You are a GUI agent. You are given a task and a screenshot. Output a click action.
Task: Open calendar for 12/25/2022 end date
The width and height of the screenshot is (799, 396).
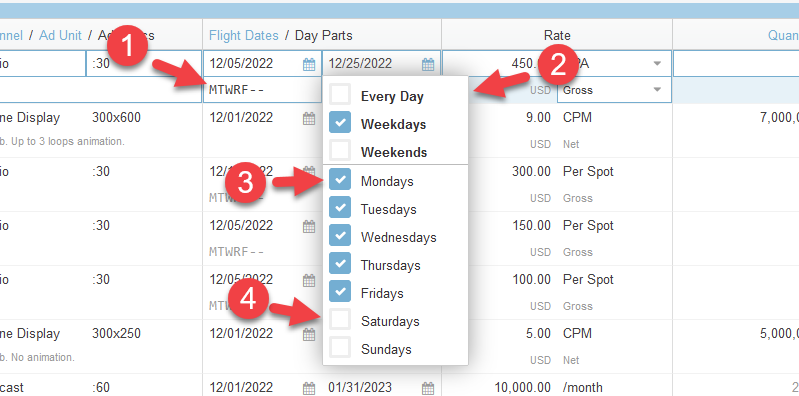[428, 64]
